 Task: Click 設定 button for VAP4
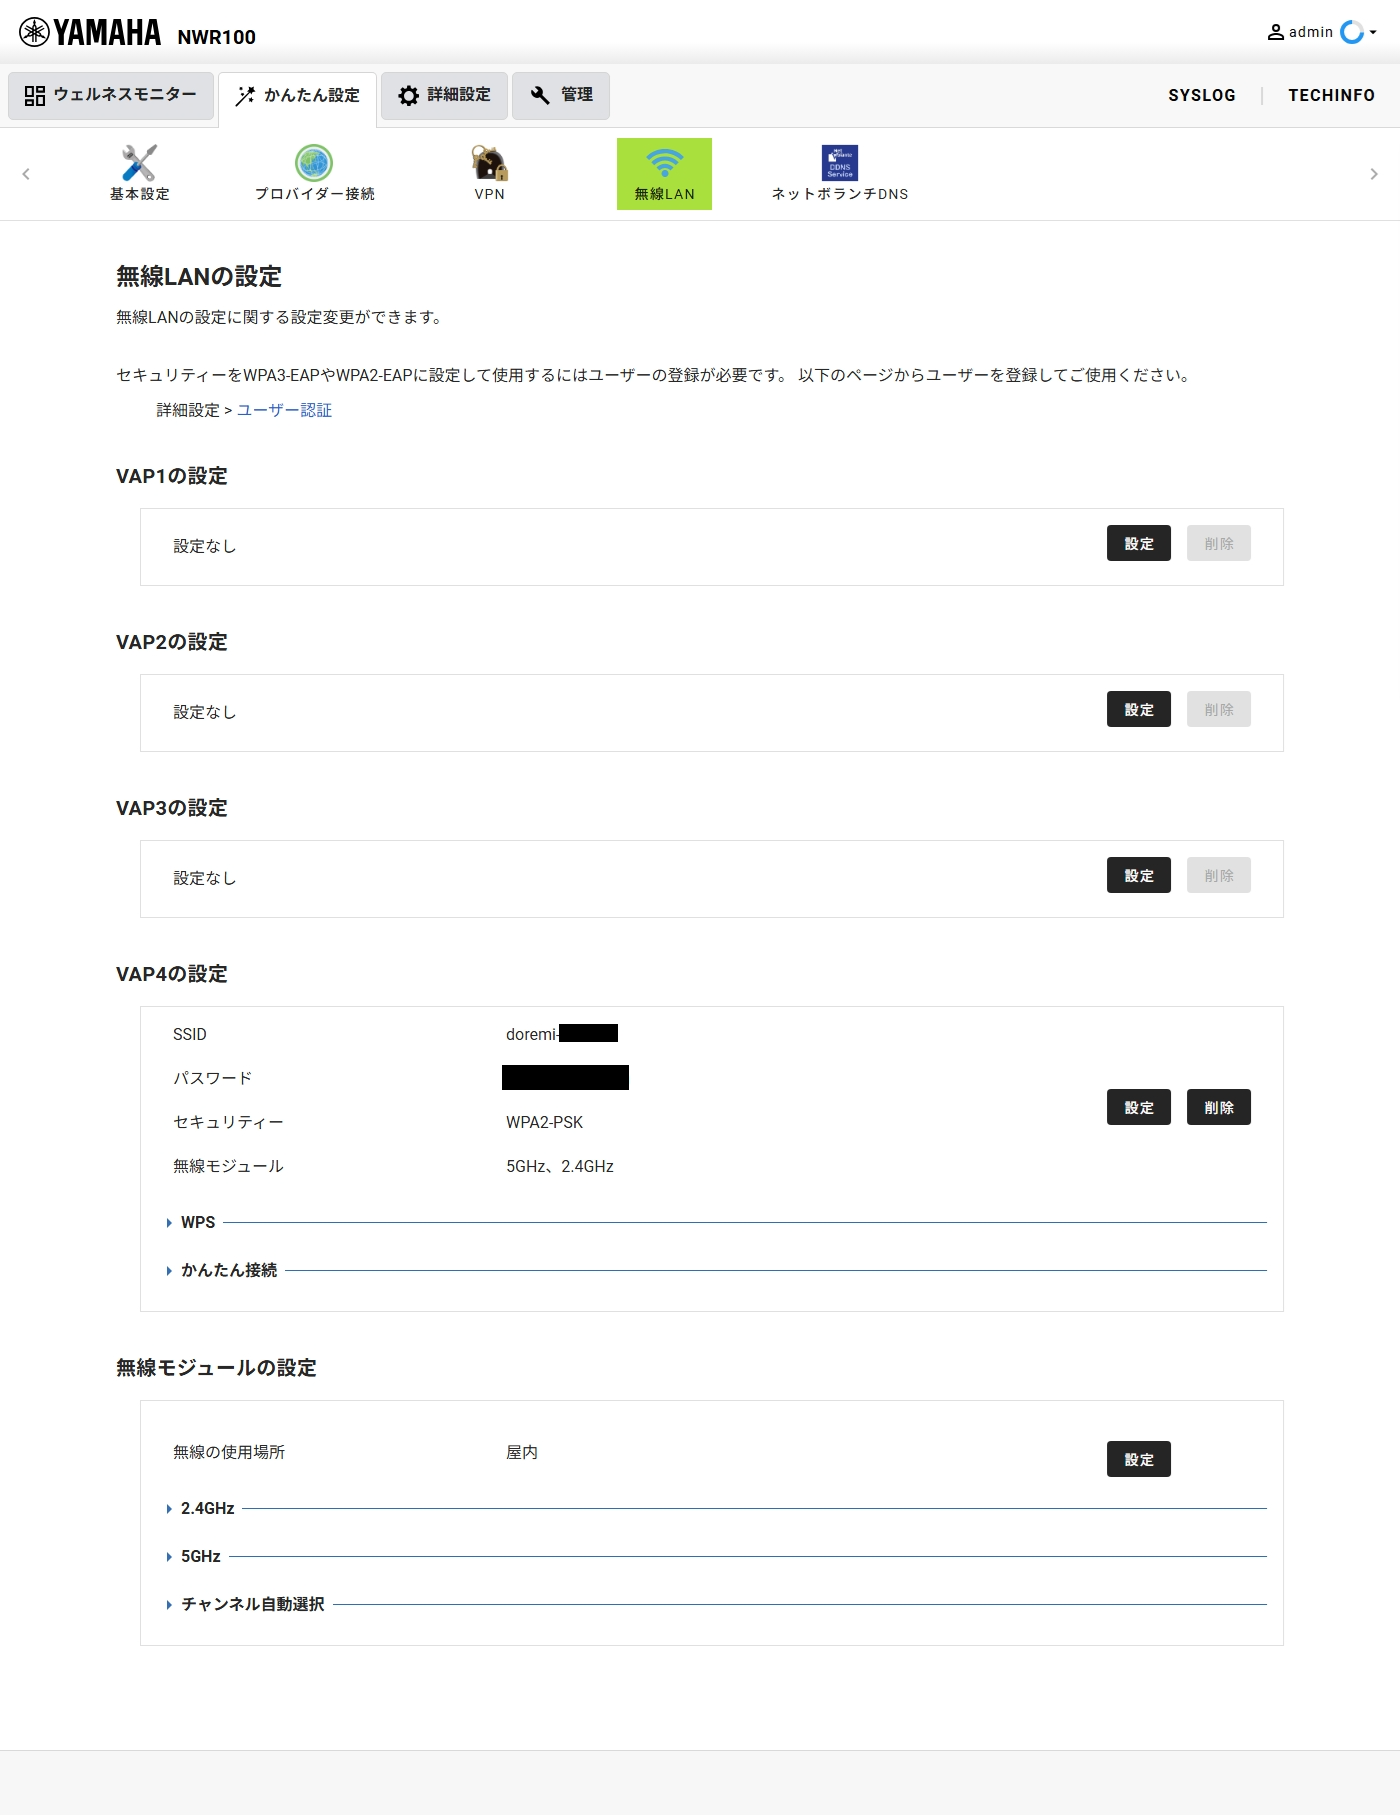coord(1139,1107)
